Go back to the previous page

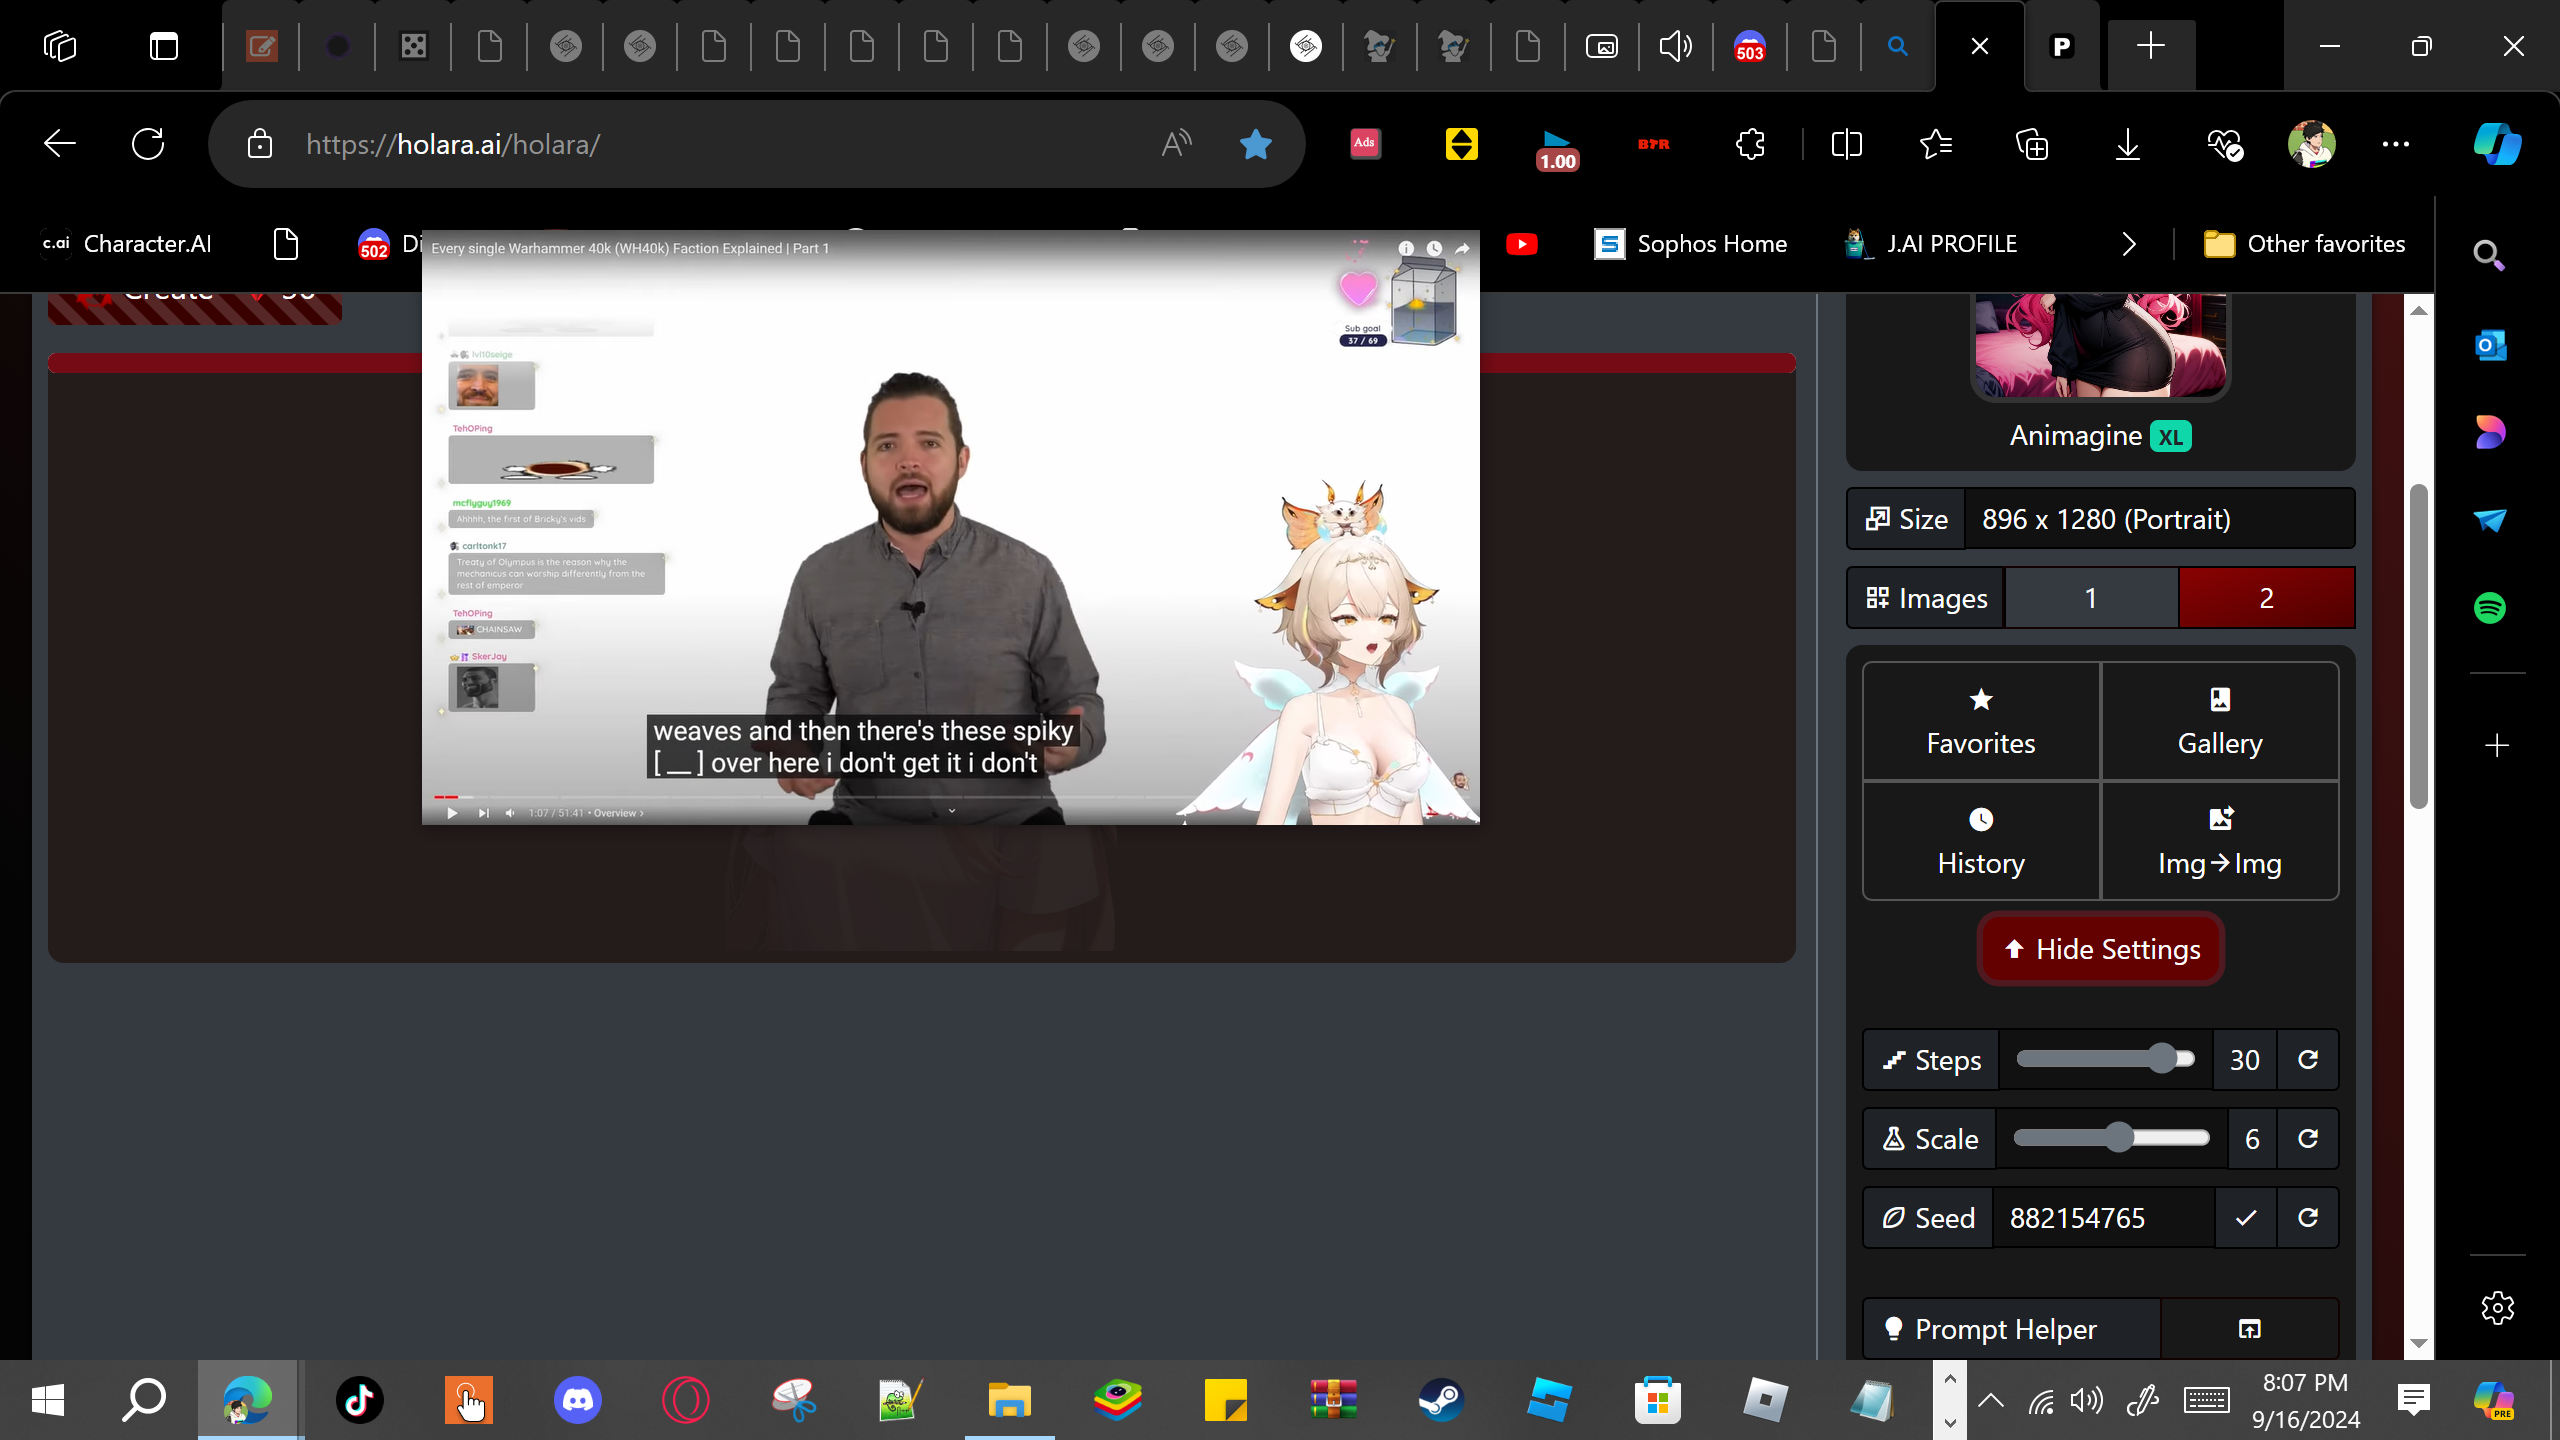[60, 144]
